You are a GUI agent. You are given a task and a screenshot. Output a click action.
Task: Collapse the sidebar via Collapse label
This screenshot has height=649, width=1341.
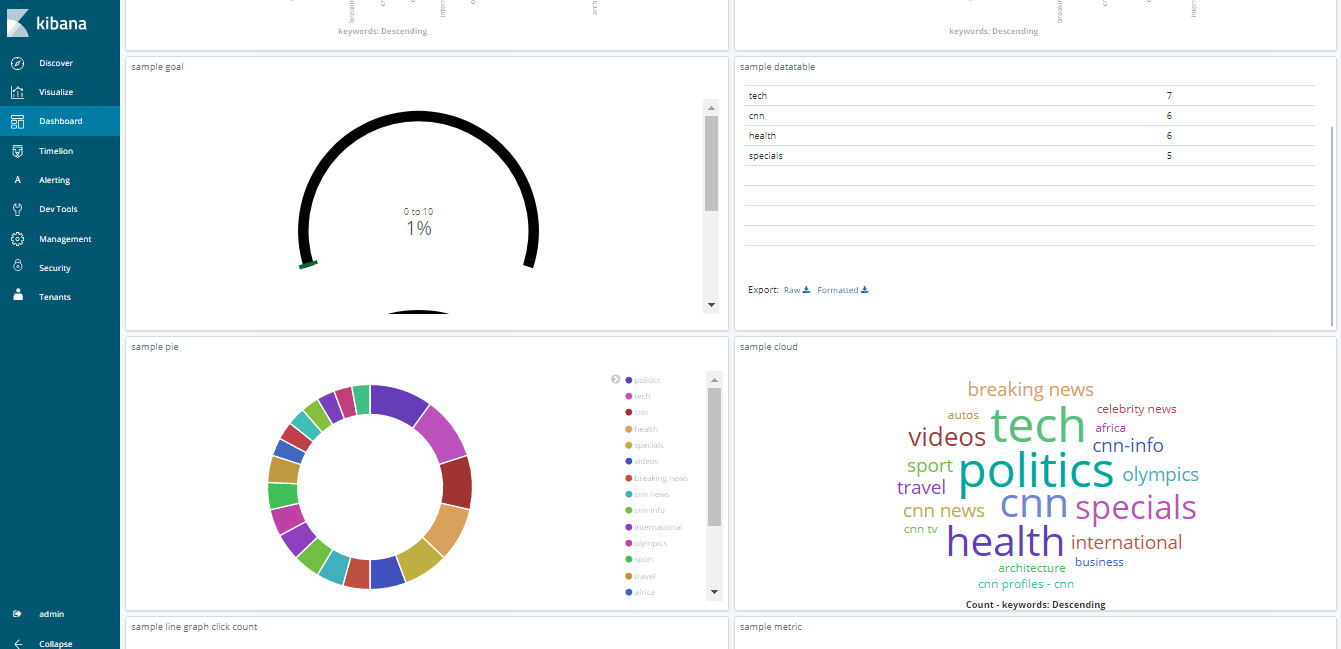tap(55, 644)
